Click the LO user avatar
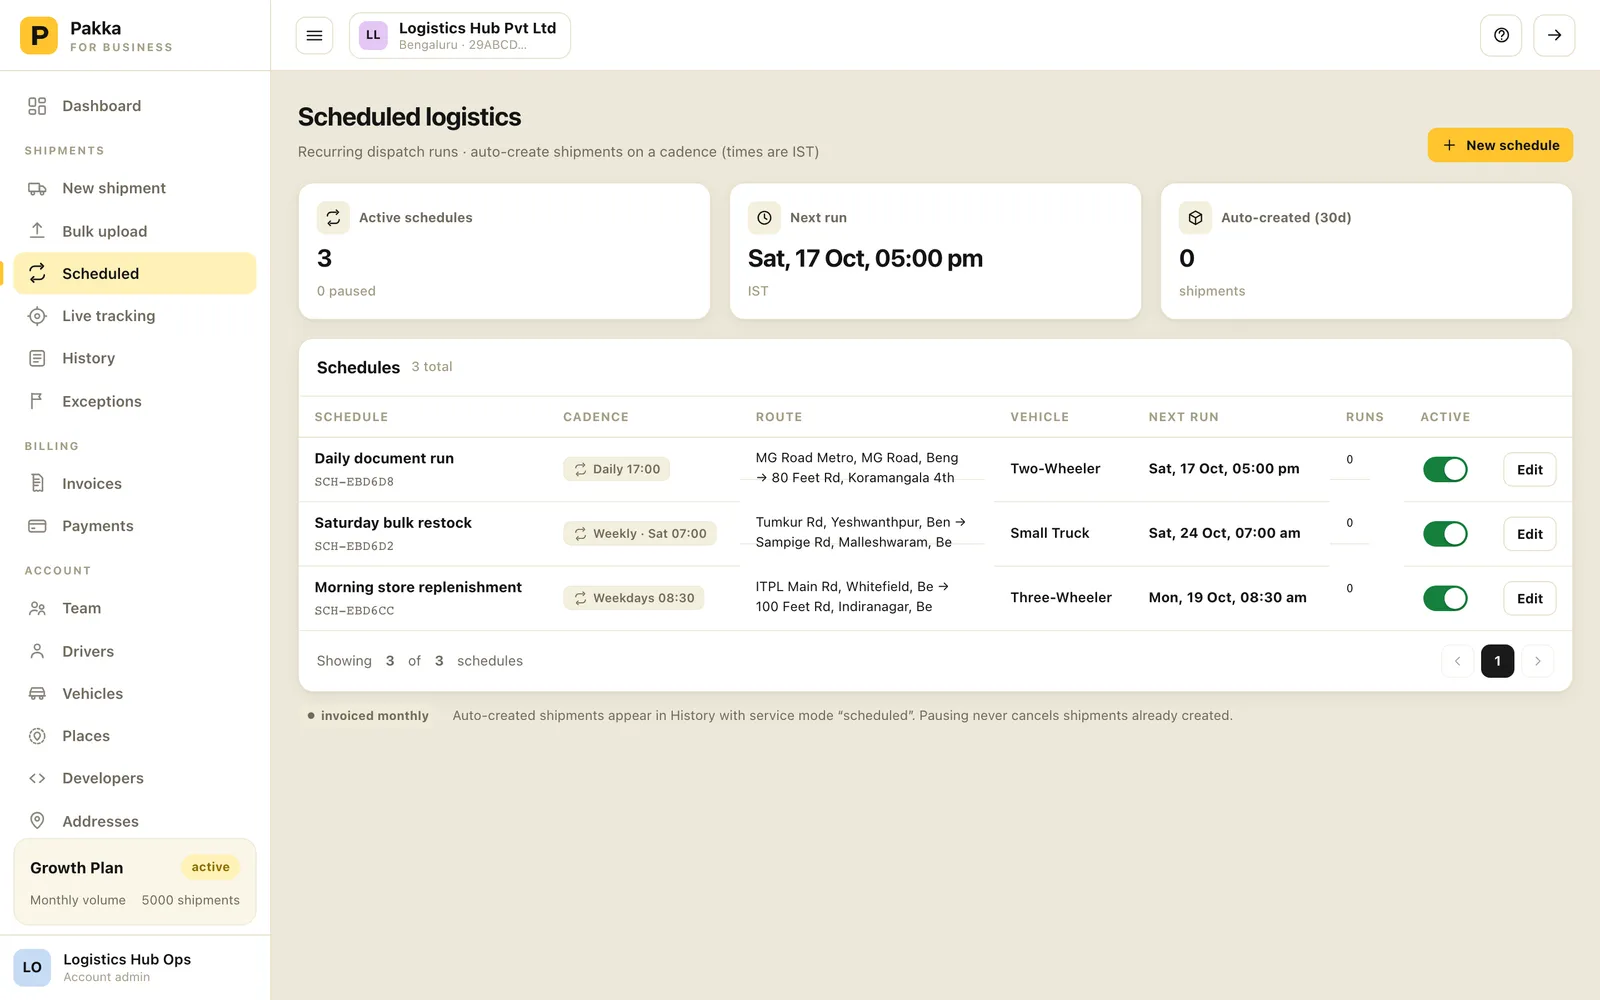This screenshot has width=1600, height=1000. pyautogui.click(x=32, y=967)
